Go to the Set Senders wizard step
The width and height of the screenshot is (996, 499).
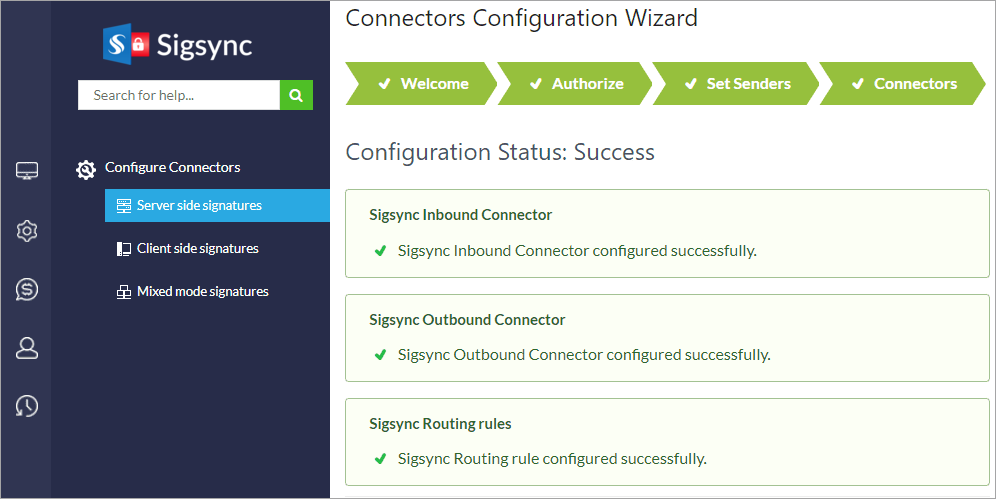pyautogui.click(x=737, y=84)
